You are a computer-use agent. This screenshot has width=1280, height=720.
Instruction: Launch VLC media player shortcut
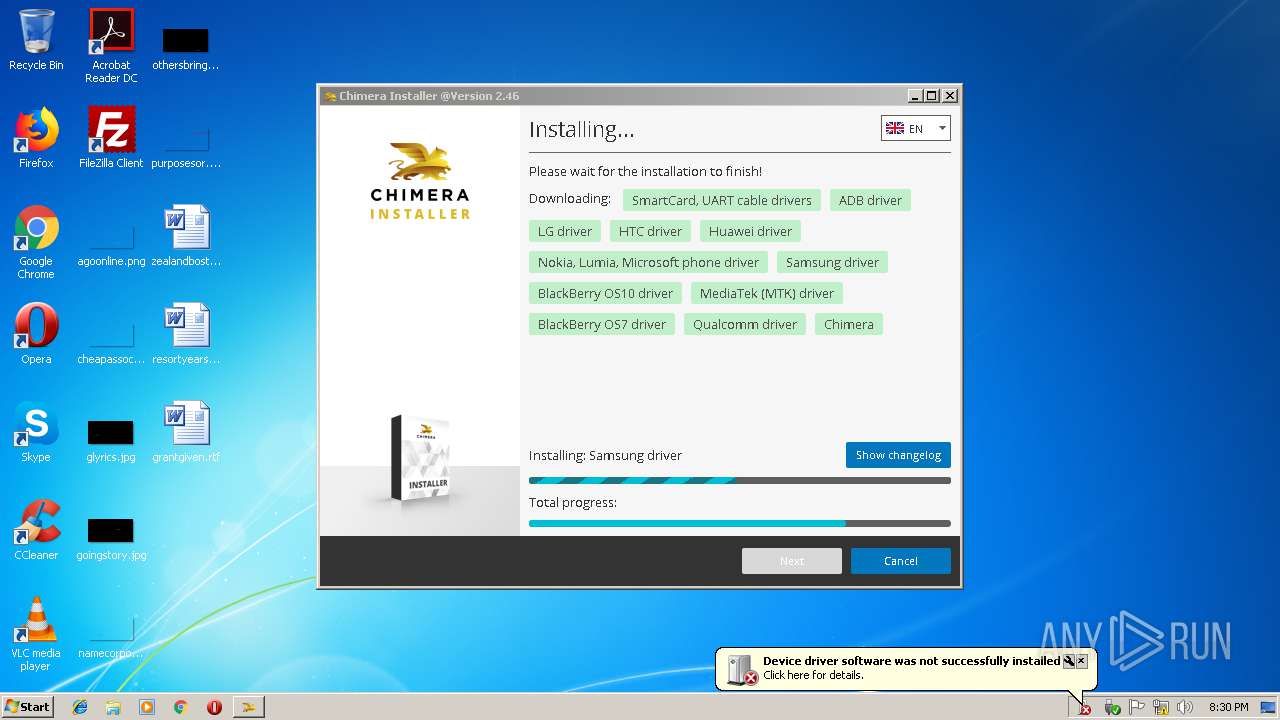[36, 634]
